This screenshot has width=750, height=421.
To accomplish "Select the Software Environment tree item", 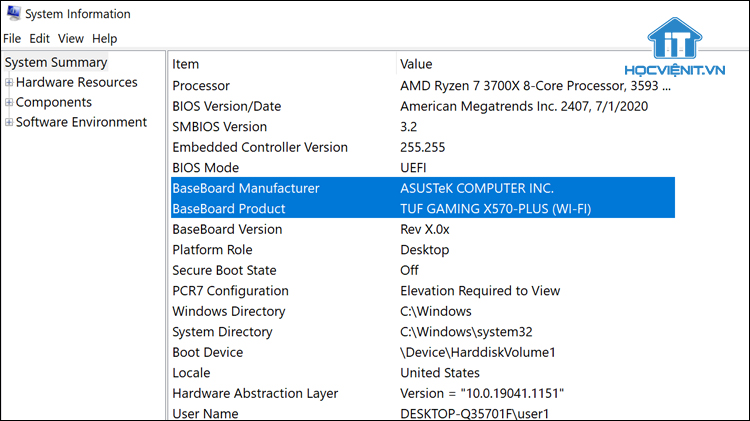I will point(81,122).
